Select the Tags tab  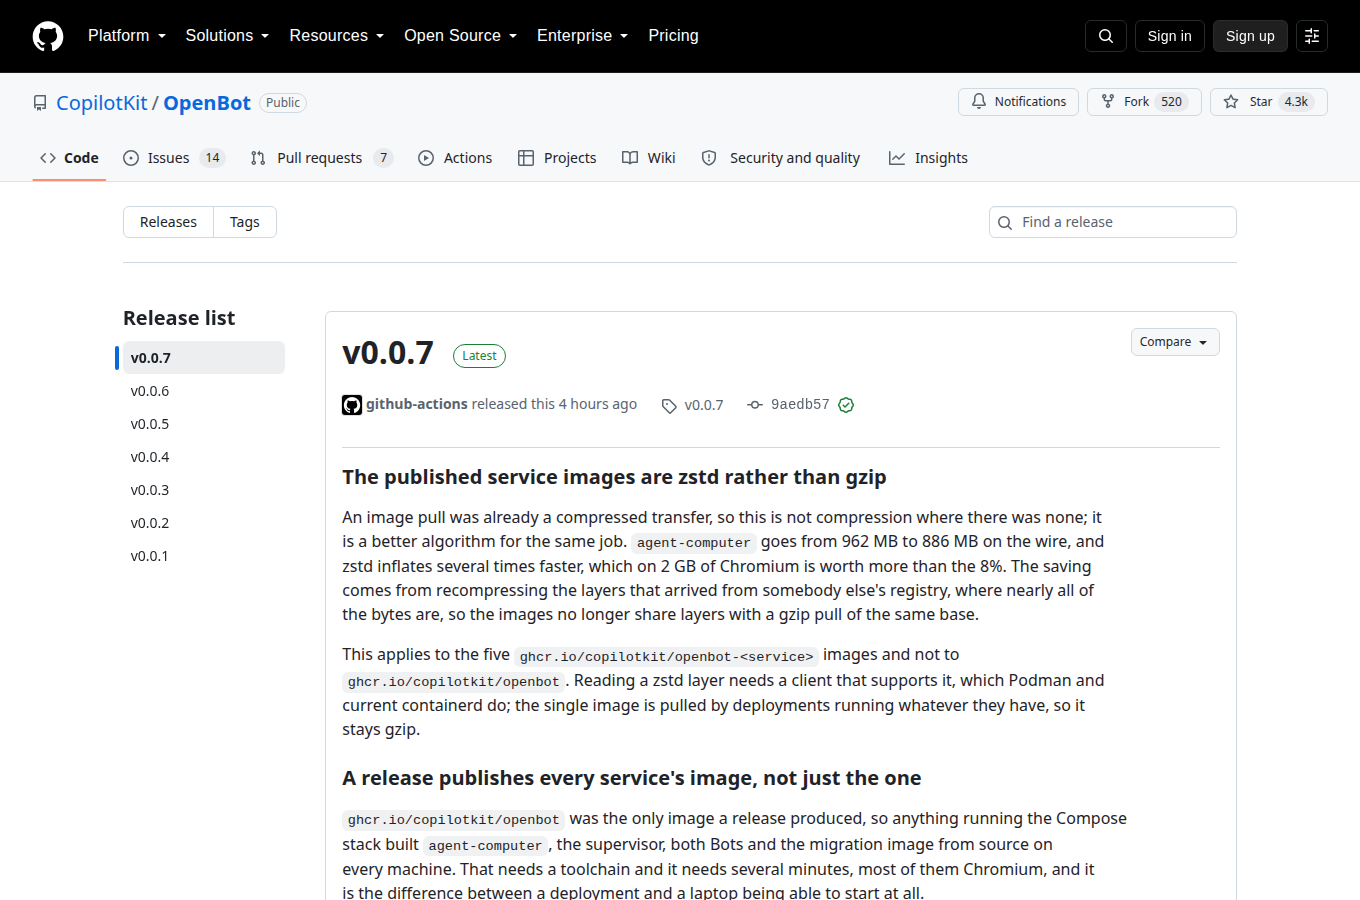[x=245, y=222]
